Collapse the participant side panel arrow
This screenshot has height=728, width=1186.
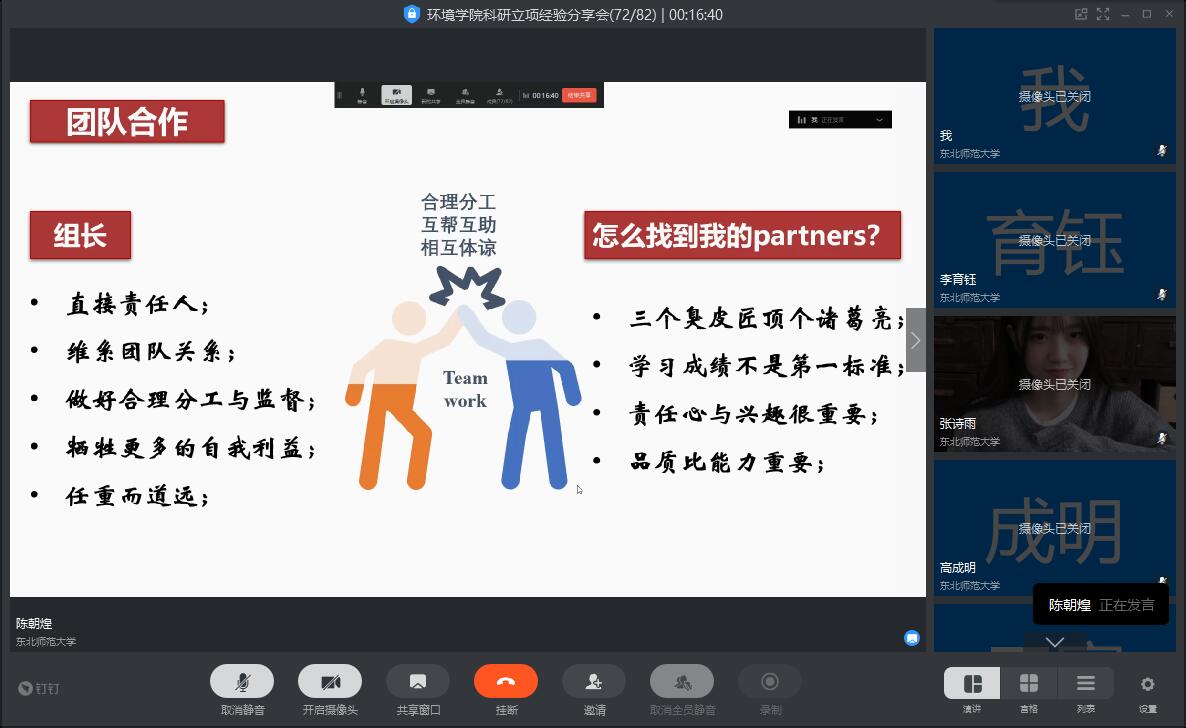(915, 340)
